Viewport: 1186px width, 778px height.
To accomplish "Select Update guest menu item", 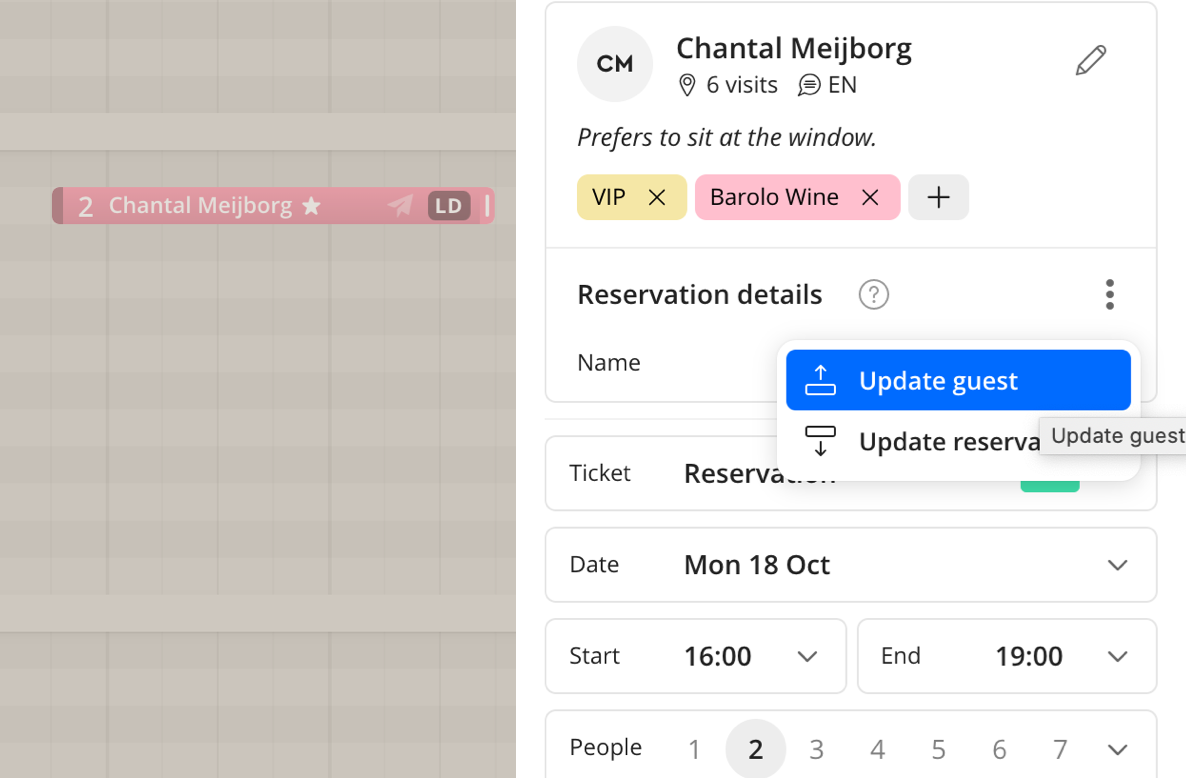I will [x=958, y=380].
